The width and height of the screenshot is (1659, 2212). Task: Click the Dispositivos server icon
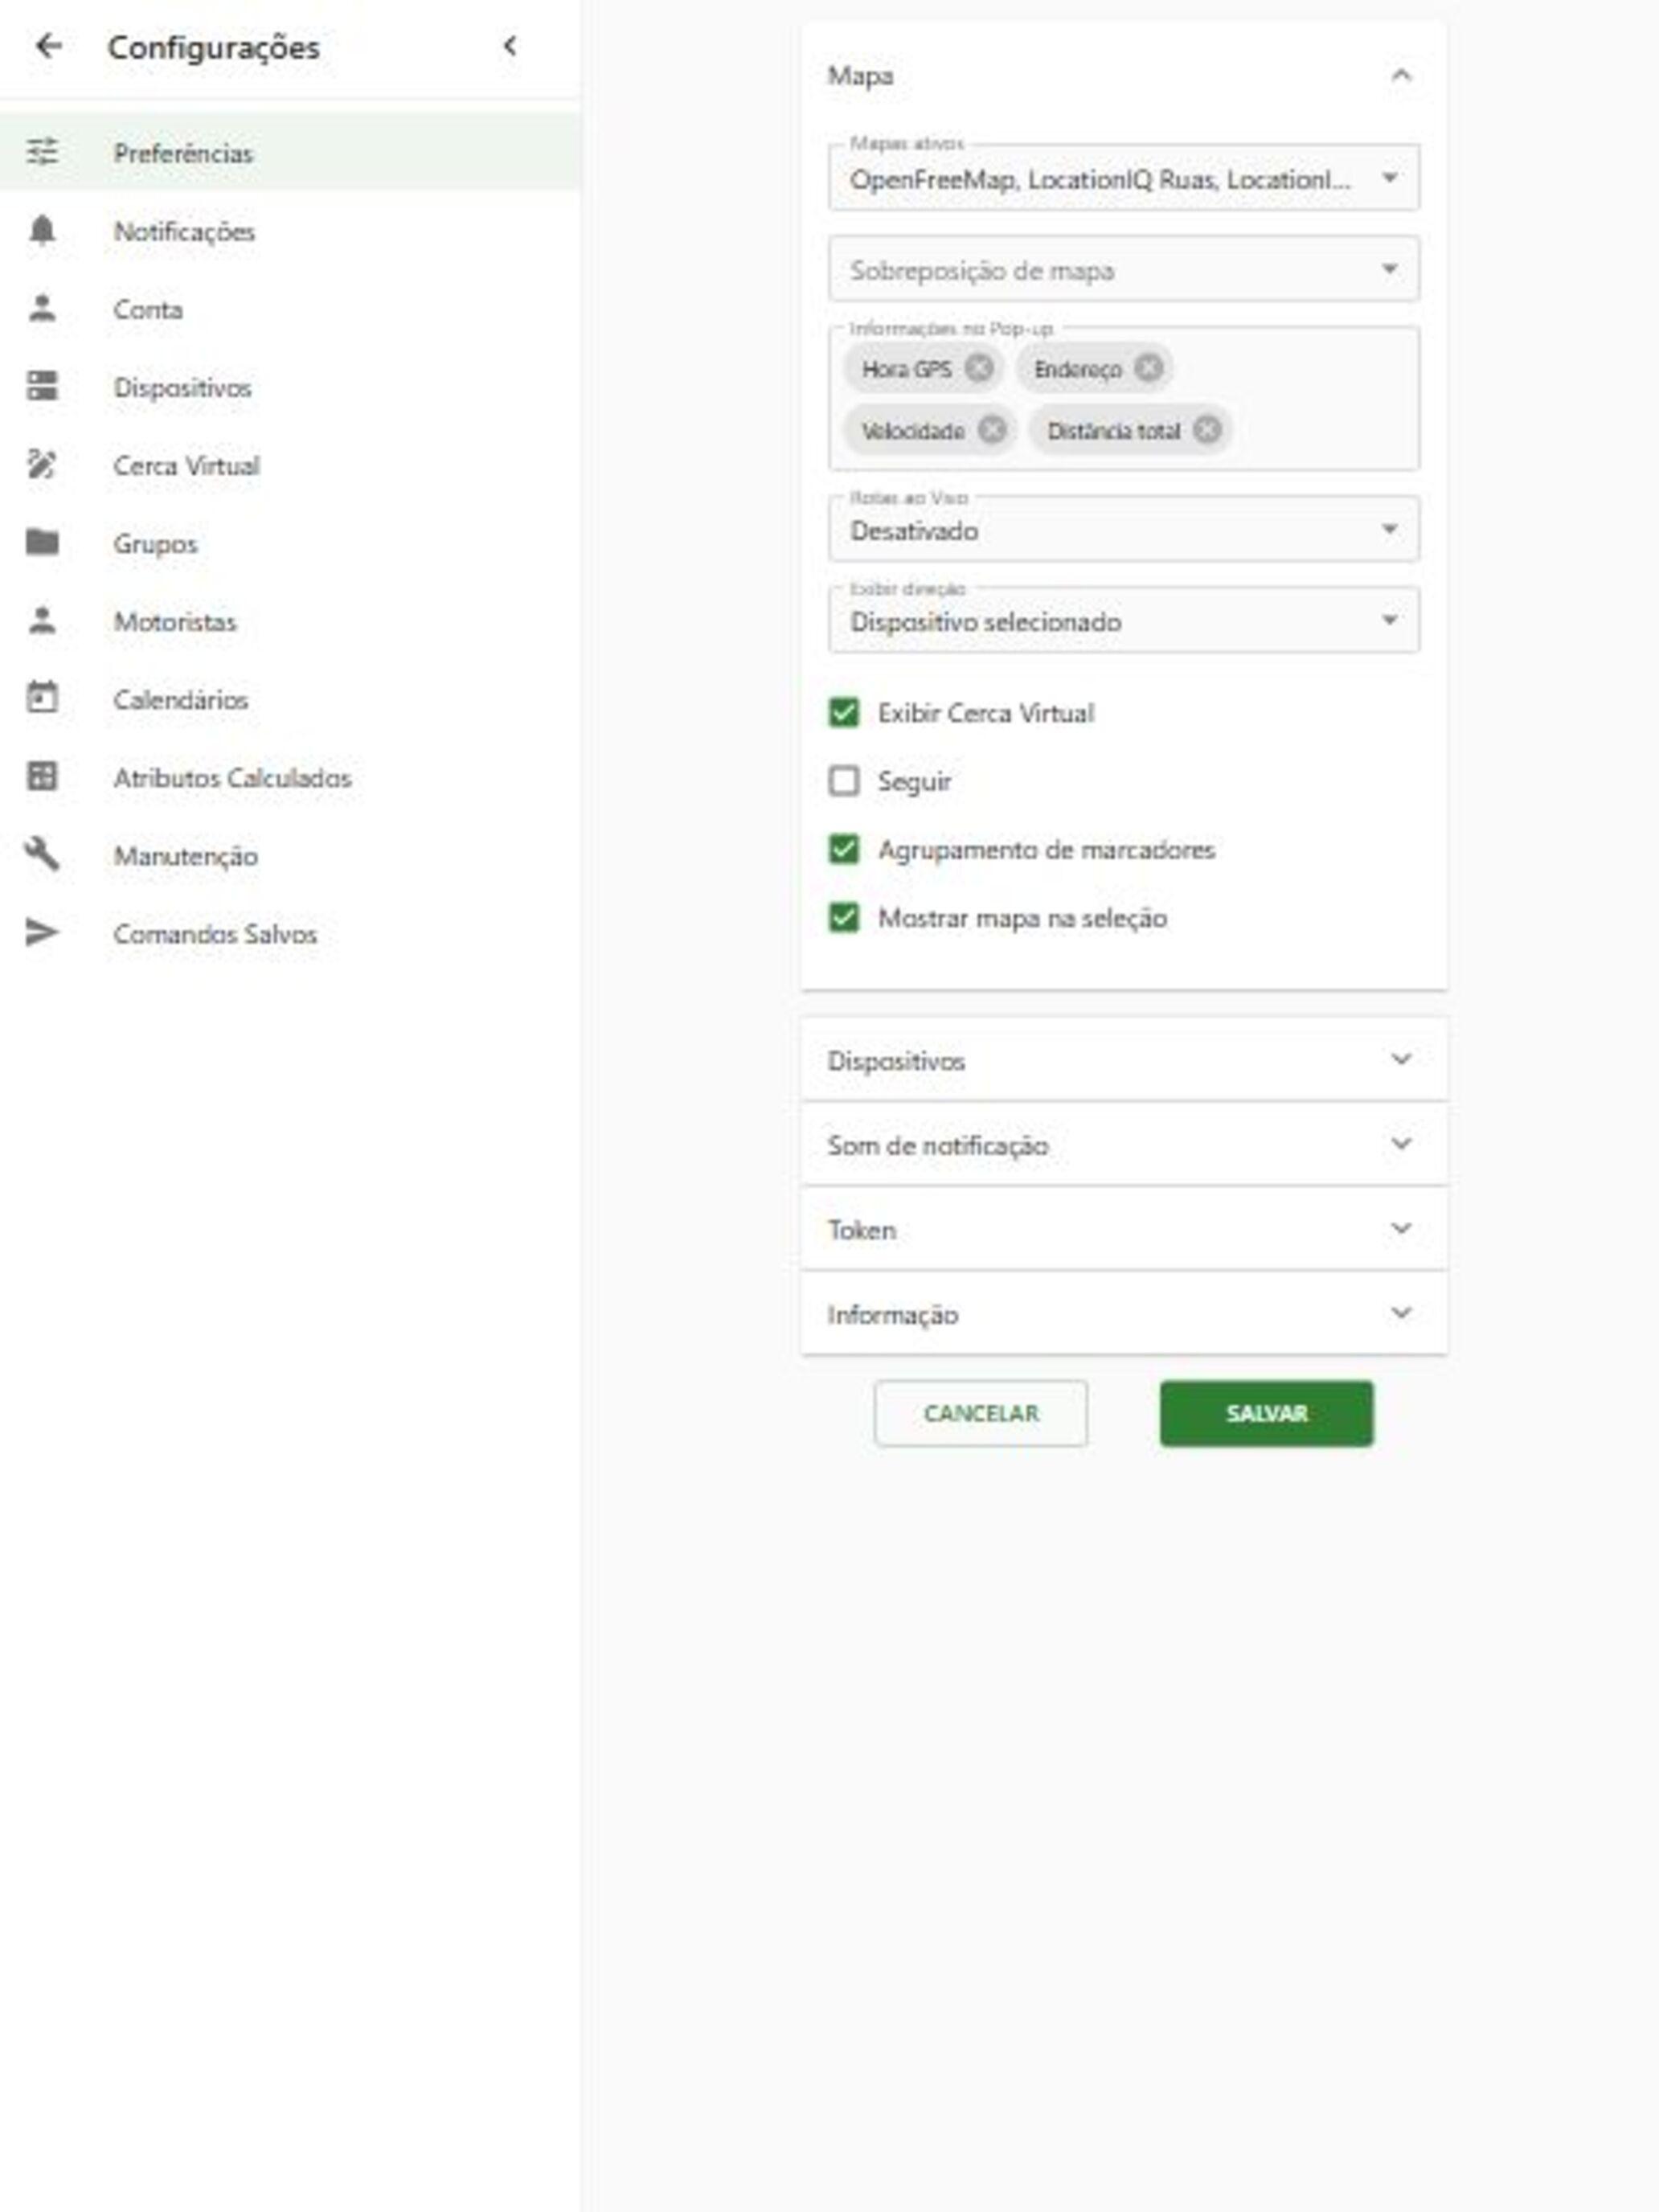(42, 386)
